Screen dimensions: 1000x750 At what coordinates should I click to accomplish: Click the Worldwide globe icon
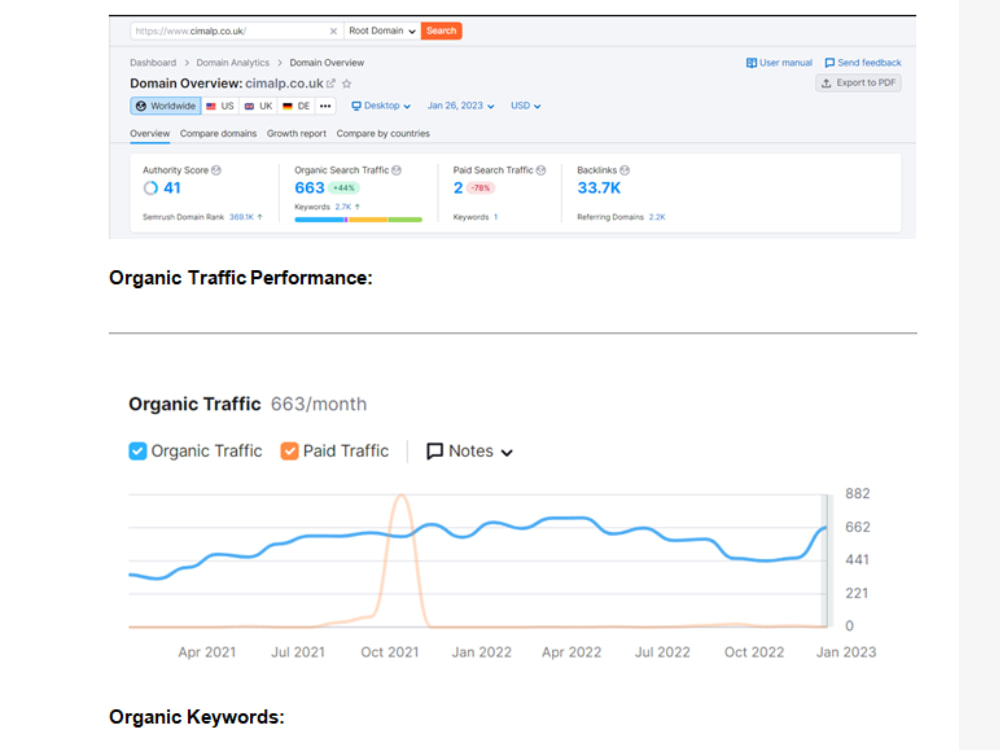(141, 106)
